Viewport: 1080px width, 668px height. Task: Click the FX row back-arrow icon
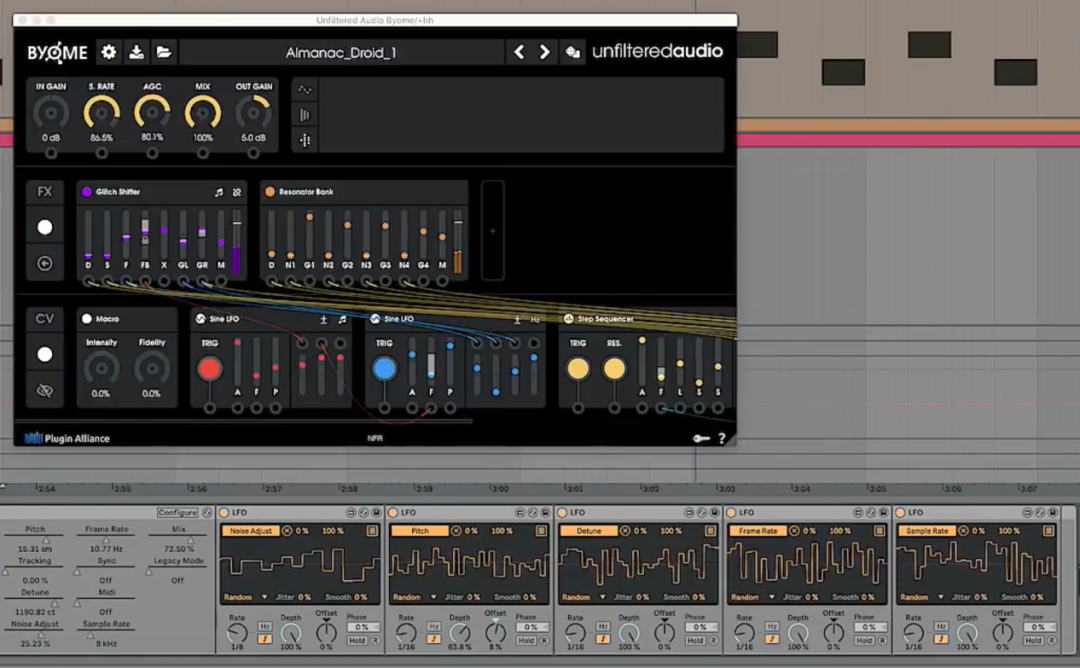click(45, 263)
